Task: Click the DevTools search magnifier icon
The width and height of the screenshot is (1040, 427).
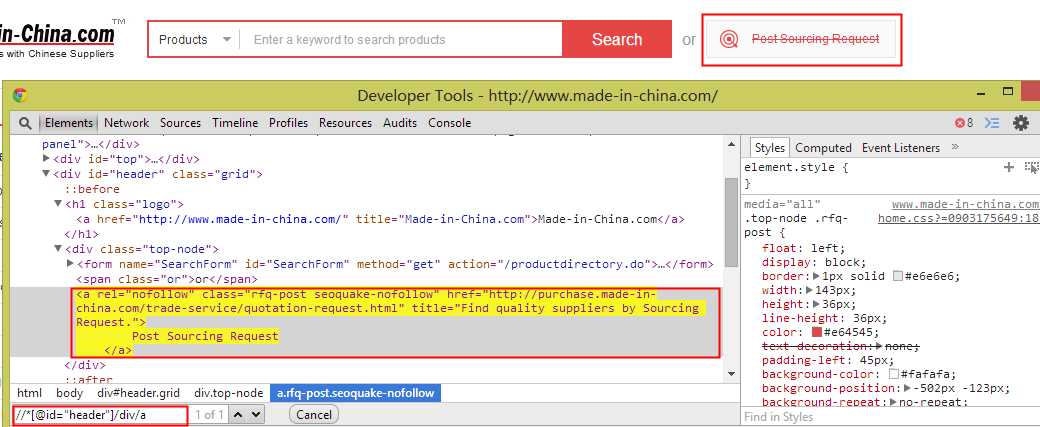Action: pyautogui.click(x=25, y=123)
